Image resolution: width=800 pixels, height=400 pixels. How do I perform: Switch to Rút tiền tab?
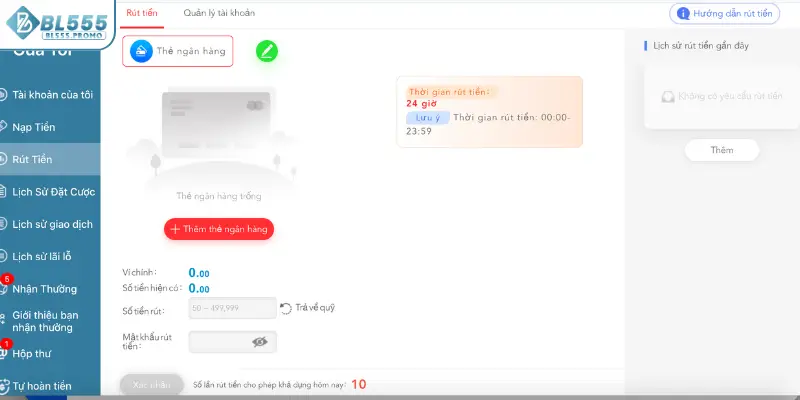pos(142,13)
